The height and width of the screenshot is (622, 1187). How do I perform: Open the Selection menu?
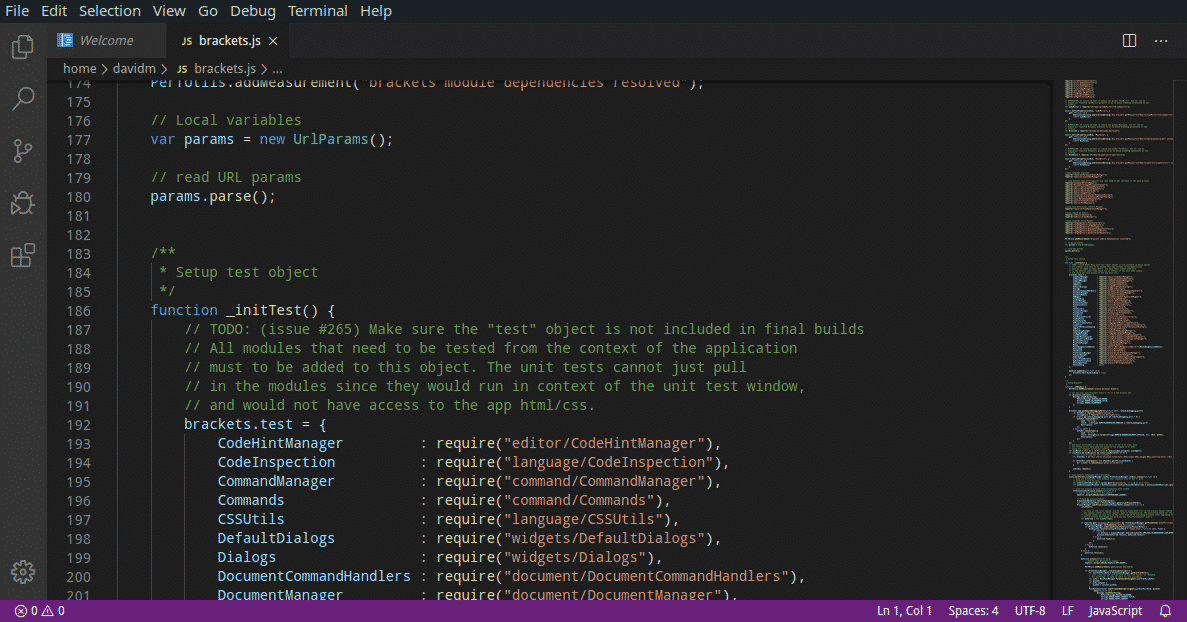110,11
